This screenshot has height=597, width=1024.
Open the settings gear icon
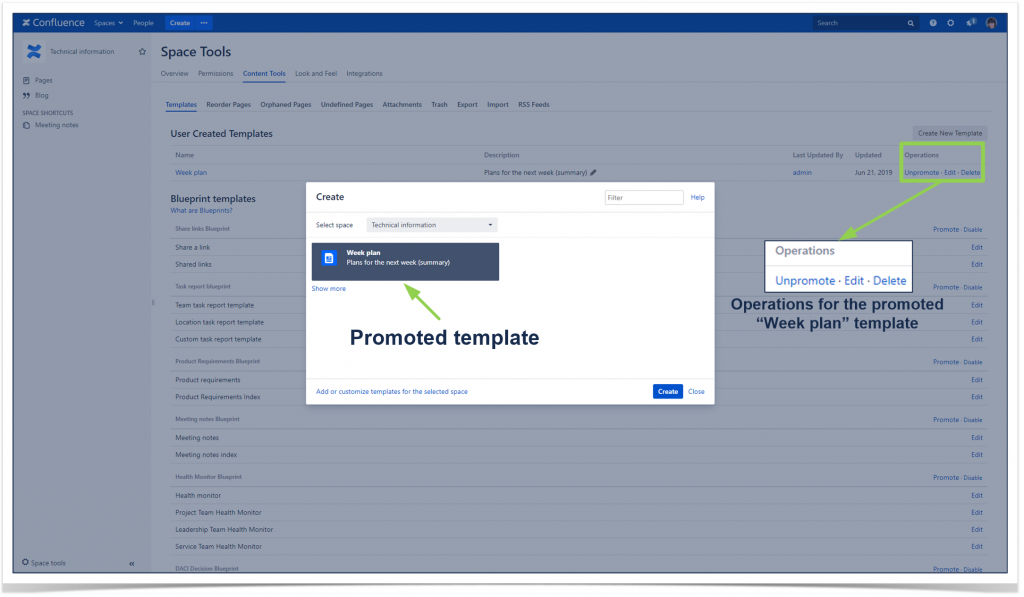pyautogui.click(x=951, y=22)
